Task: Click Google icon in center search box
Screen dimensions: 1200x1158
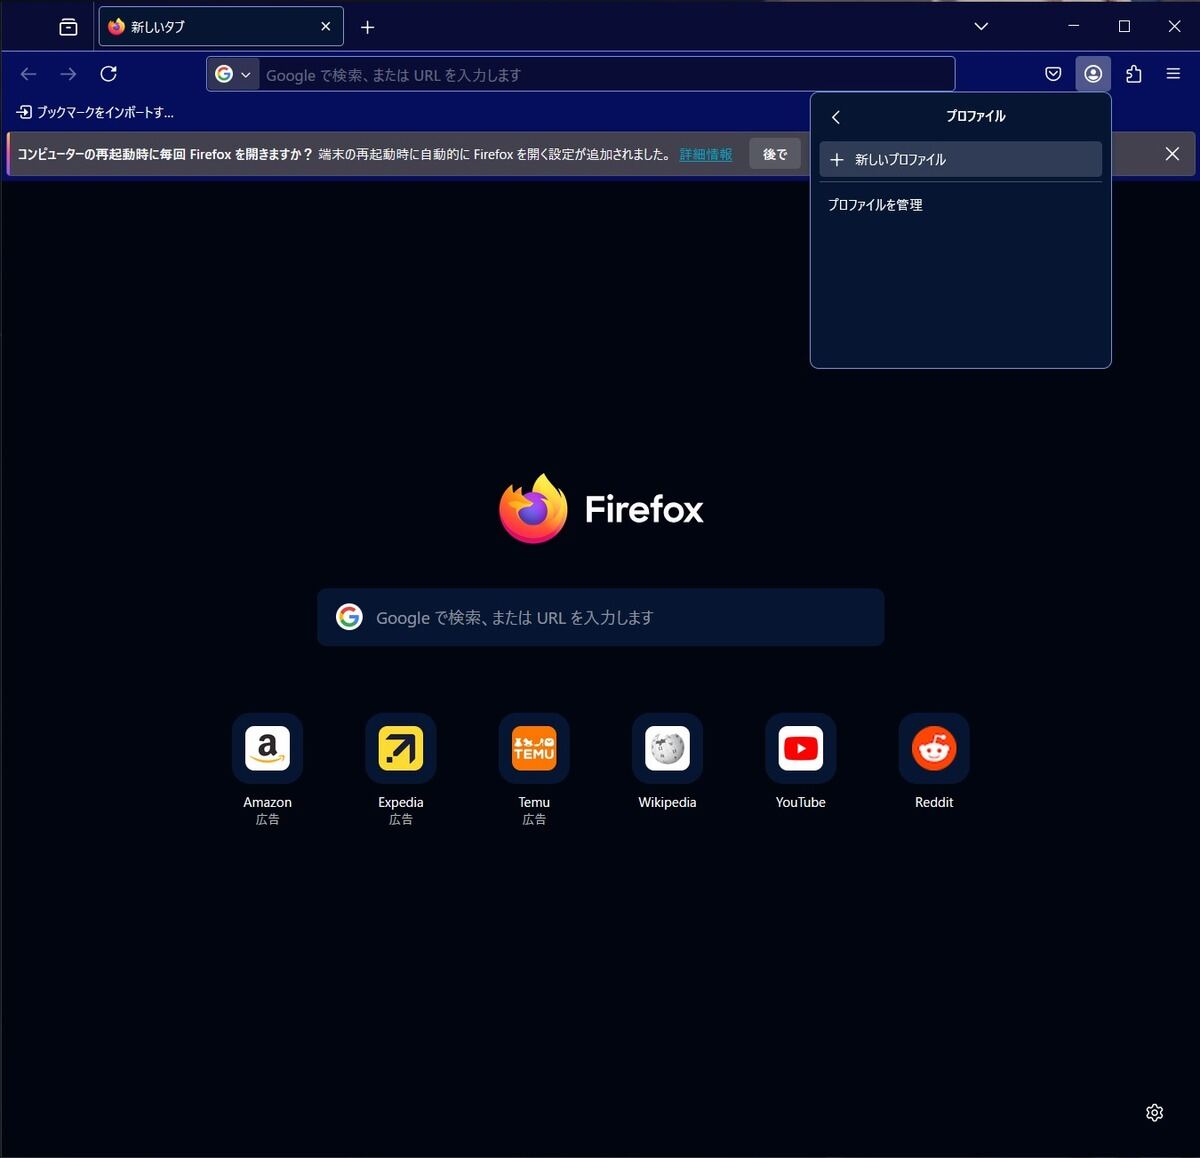Action: click(349, 617)
